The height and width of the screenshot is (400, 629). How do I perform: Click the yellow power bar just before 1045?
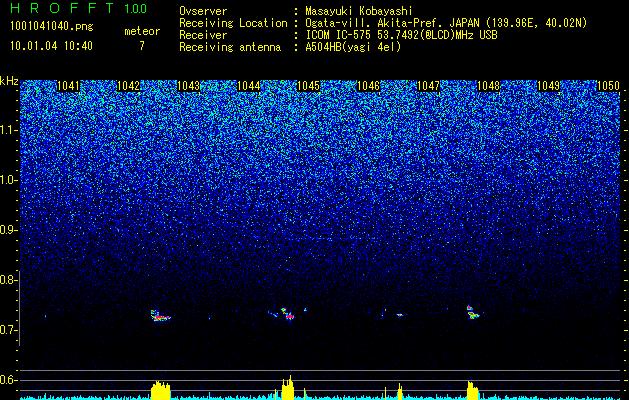288,387
